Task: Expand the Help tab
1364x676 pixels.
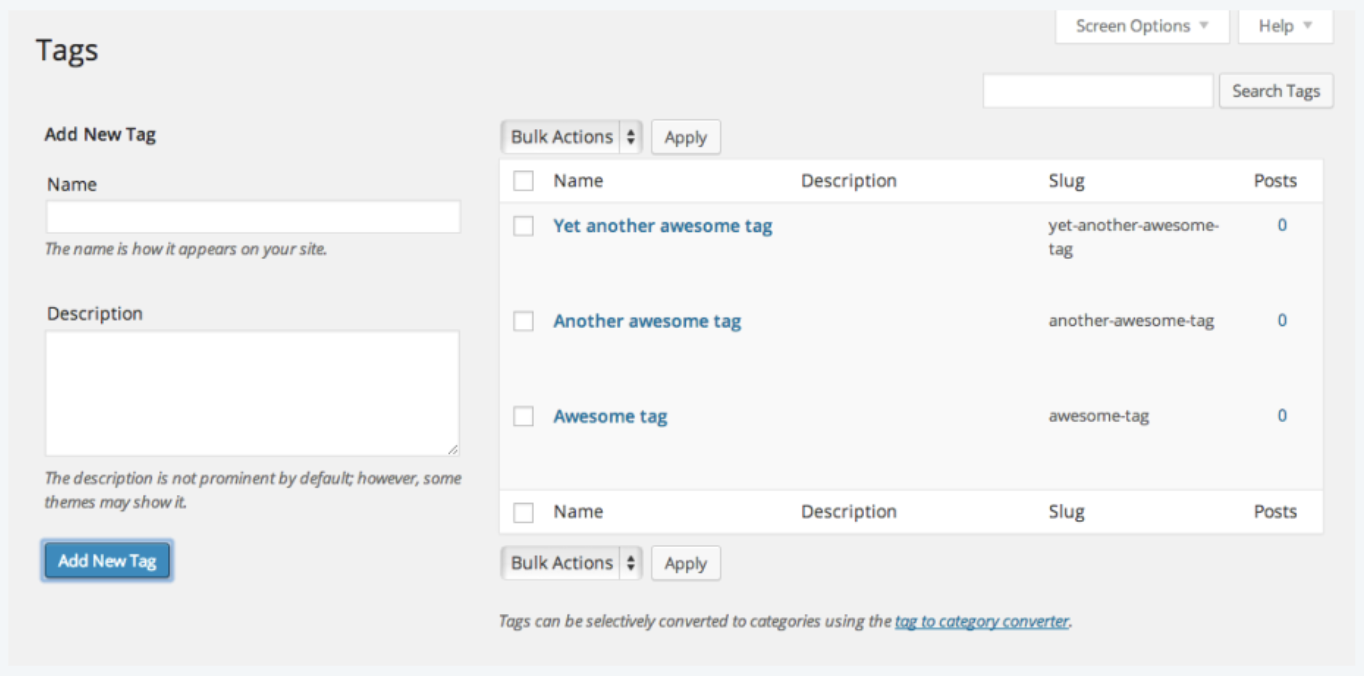Action: (x=1285, y=26)
